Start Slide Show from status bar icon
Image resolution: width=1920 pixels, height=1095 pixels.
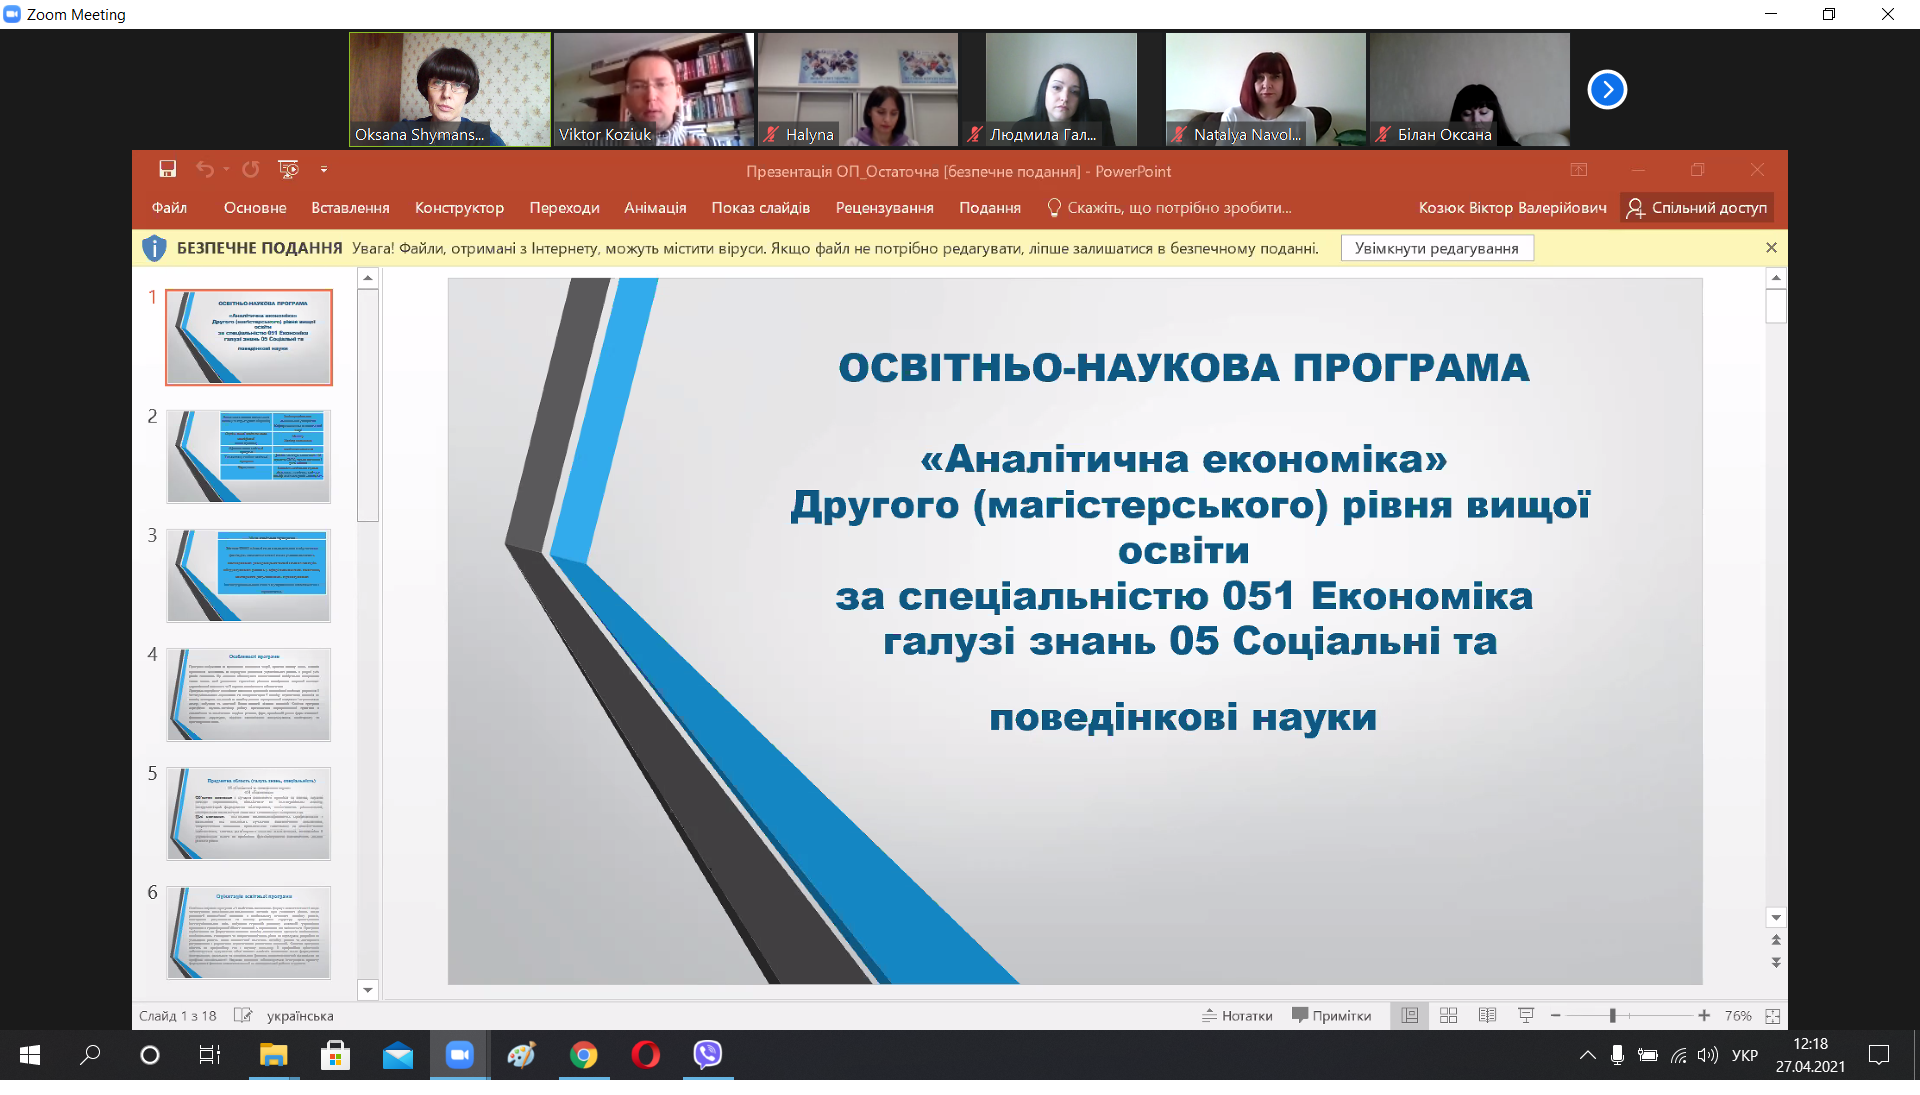click(x=1526, y=1015)
